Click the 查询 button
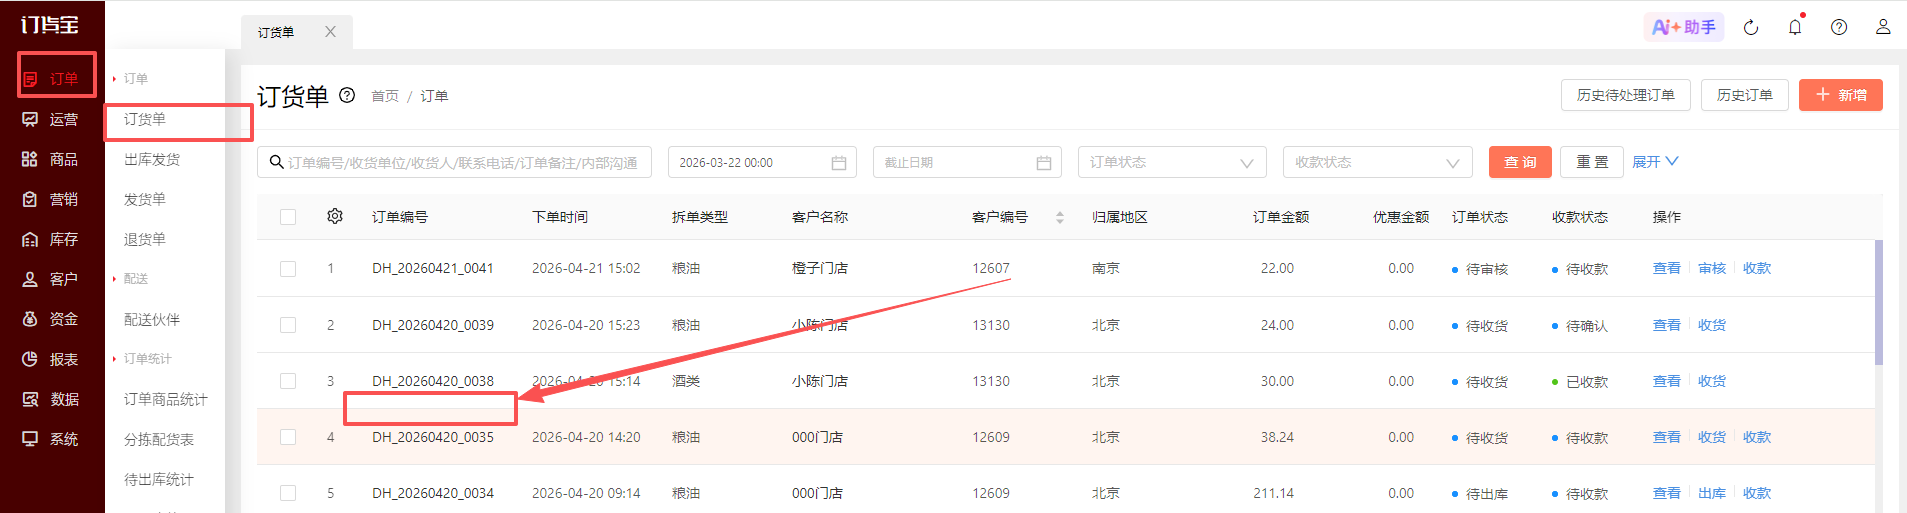 pos(1520,162)
